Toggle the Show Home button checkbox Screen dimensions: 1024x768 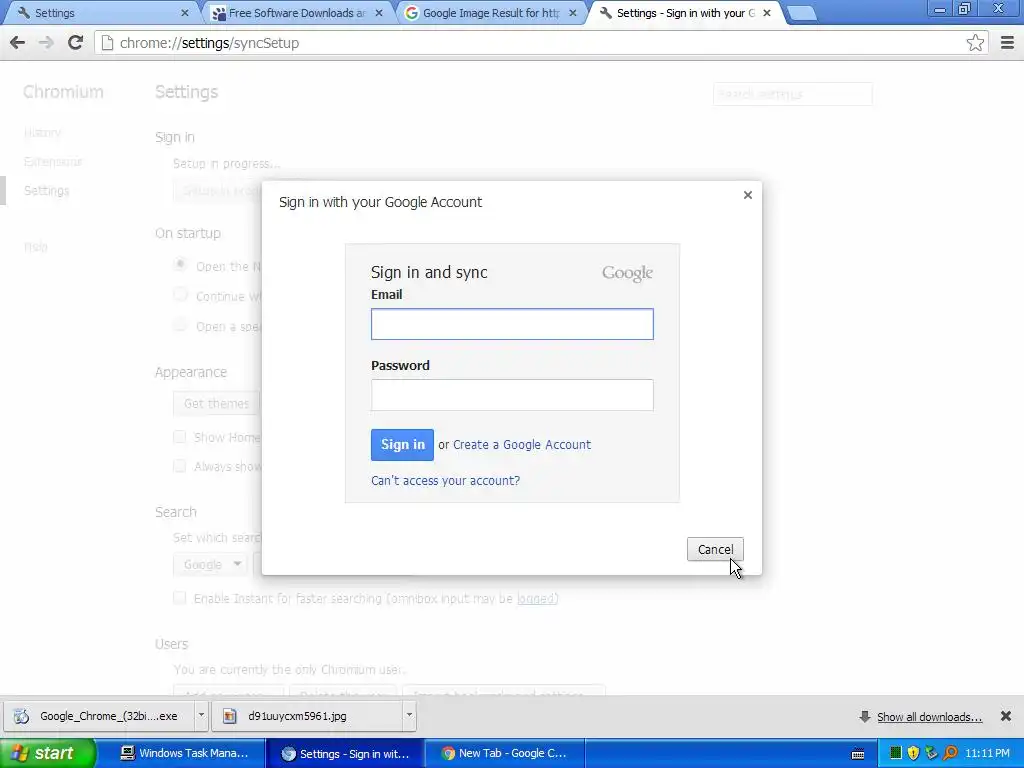click(180, 437)
